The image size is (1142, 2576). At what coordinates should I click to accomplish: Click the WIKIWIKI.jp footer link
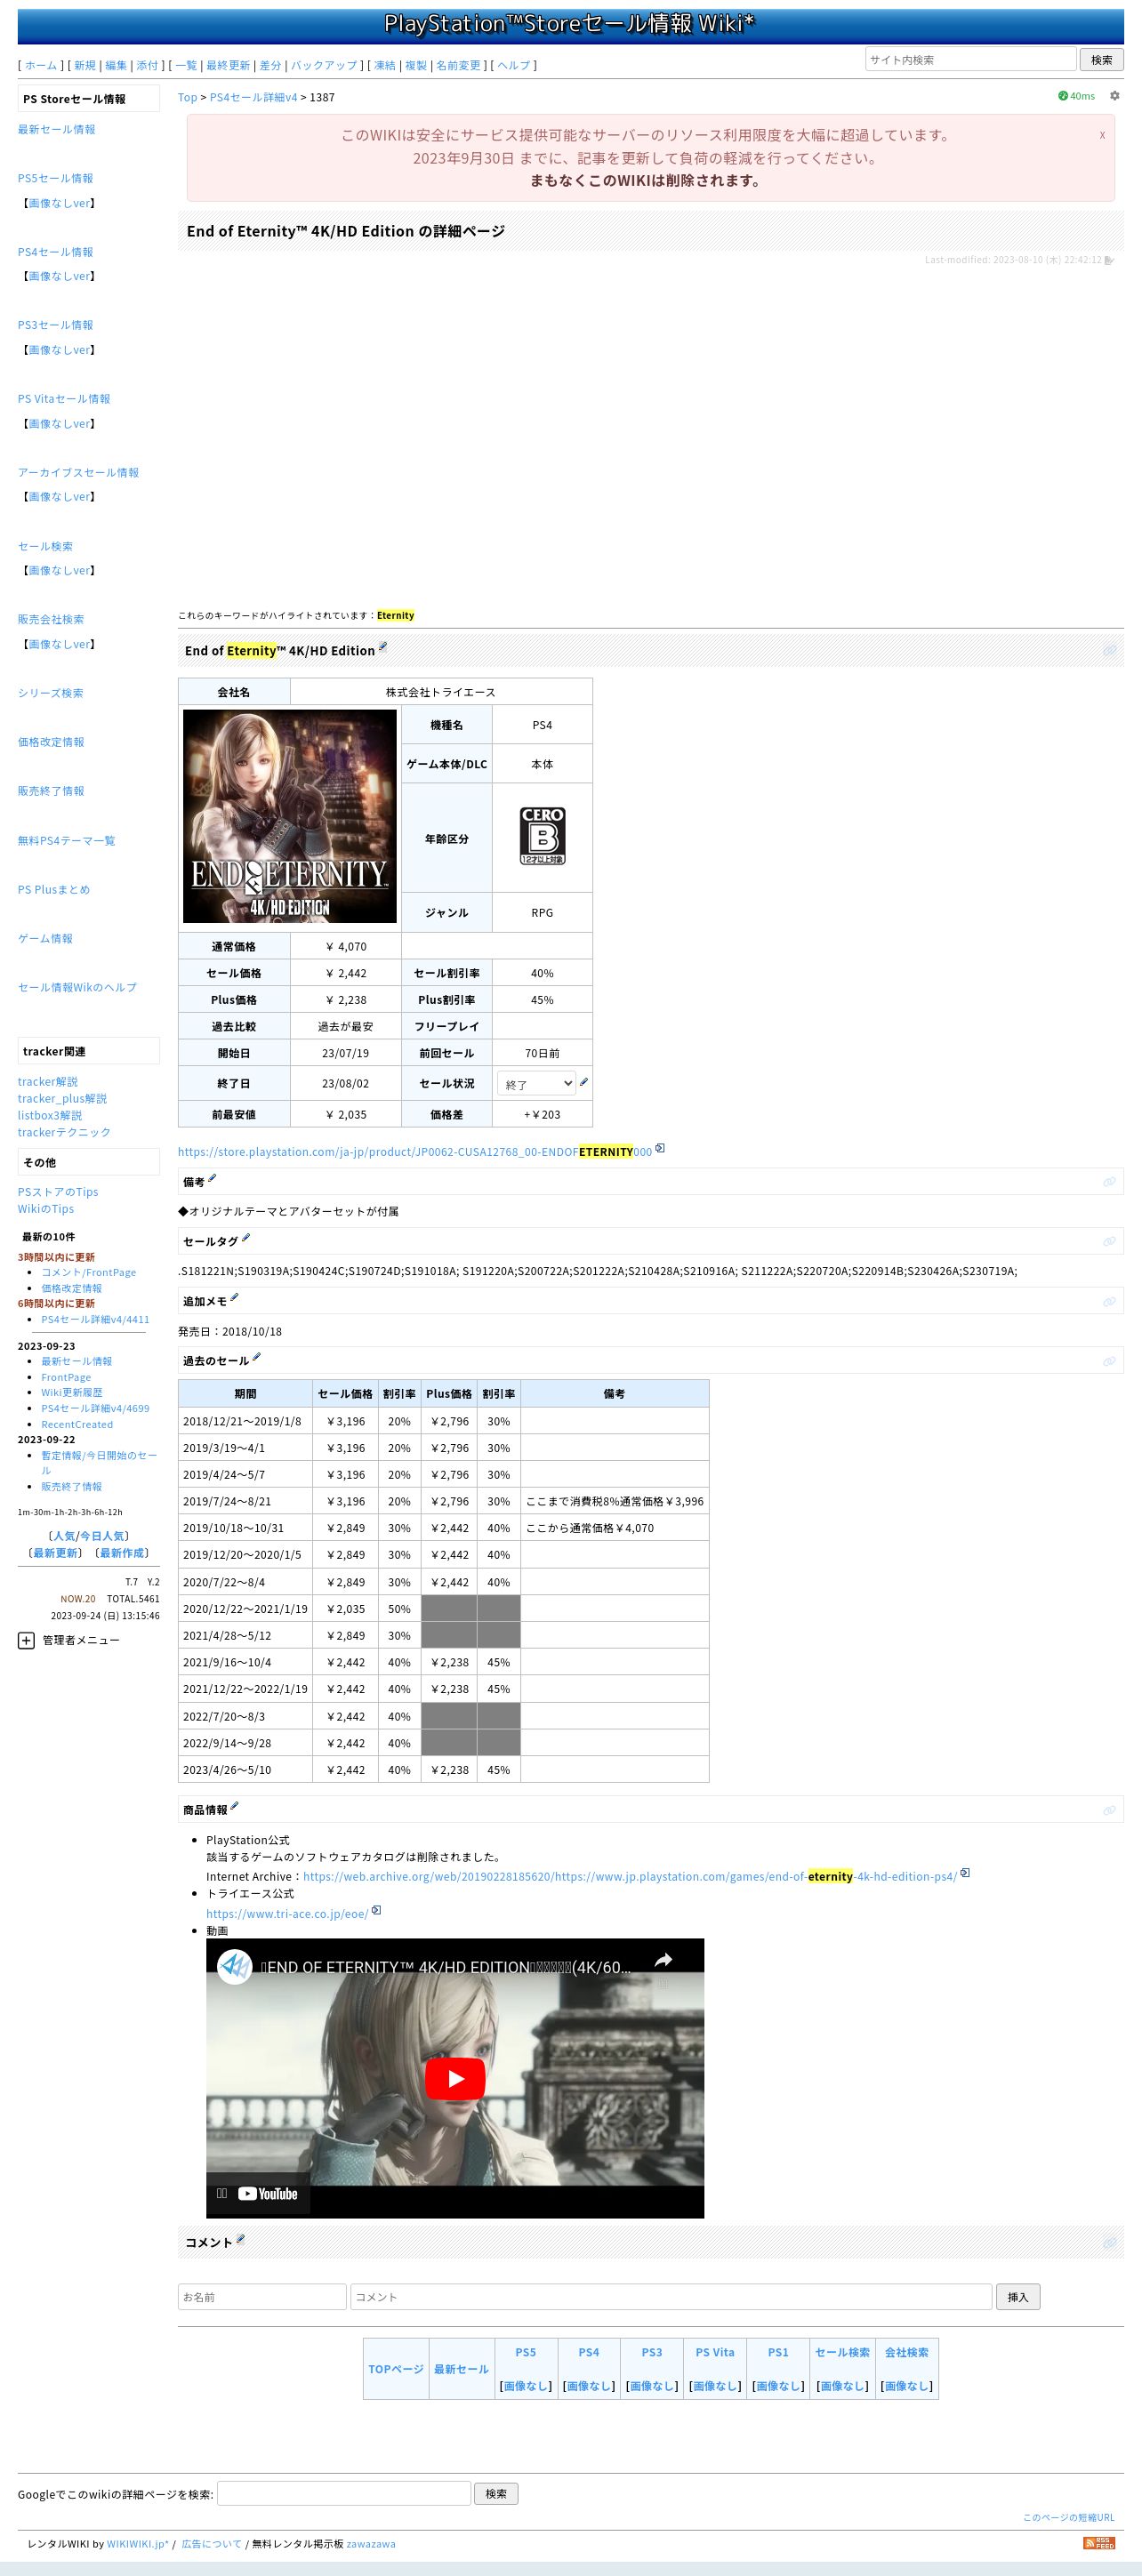[x=138, y=2544]
